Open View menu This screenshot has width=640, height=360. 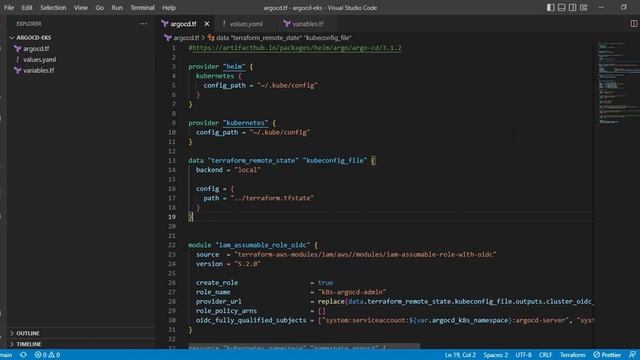(x=81, y=7)
